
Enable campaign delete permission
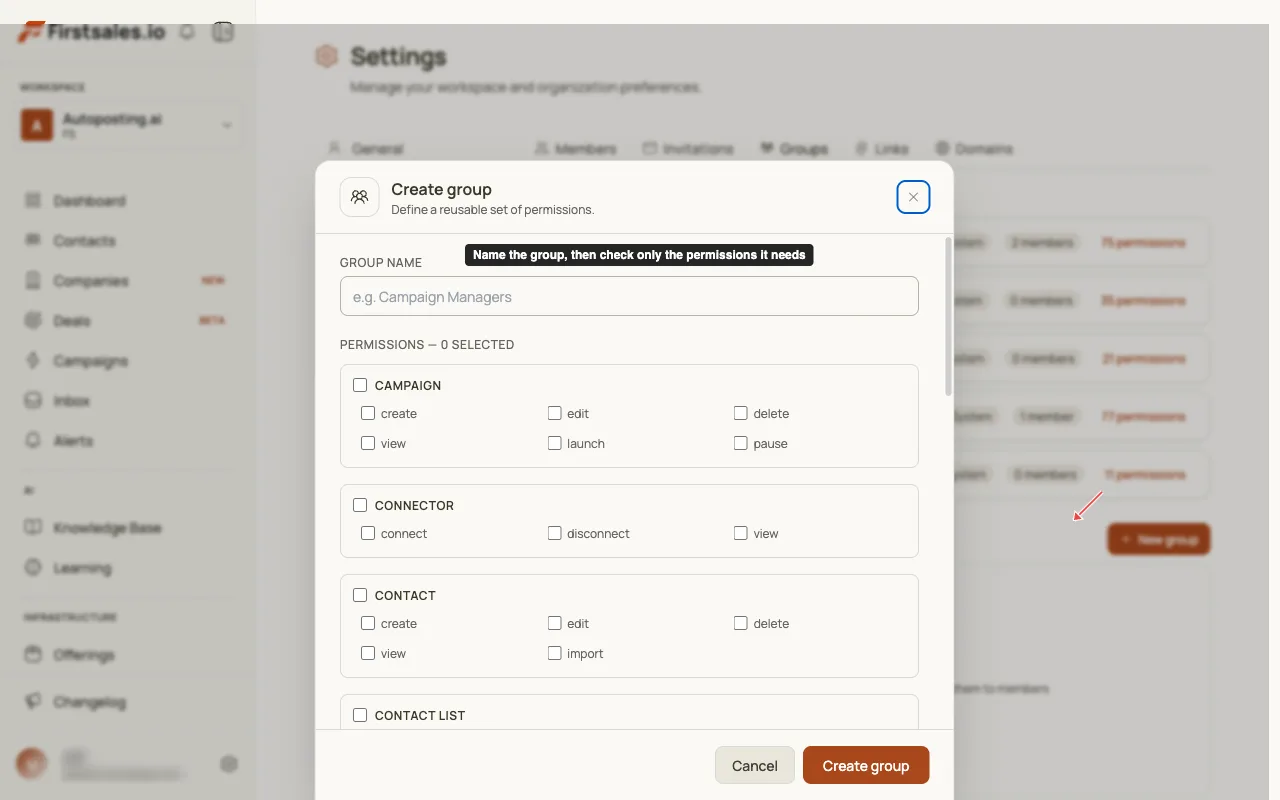pyautogui.click(x=740, y=413)
